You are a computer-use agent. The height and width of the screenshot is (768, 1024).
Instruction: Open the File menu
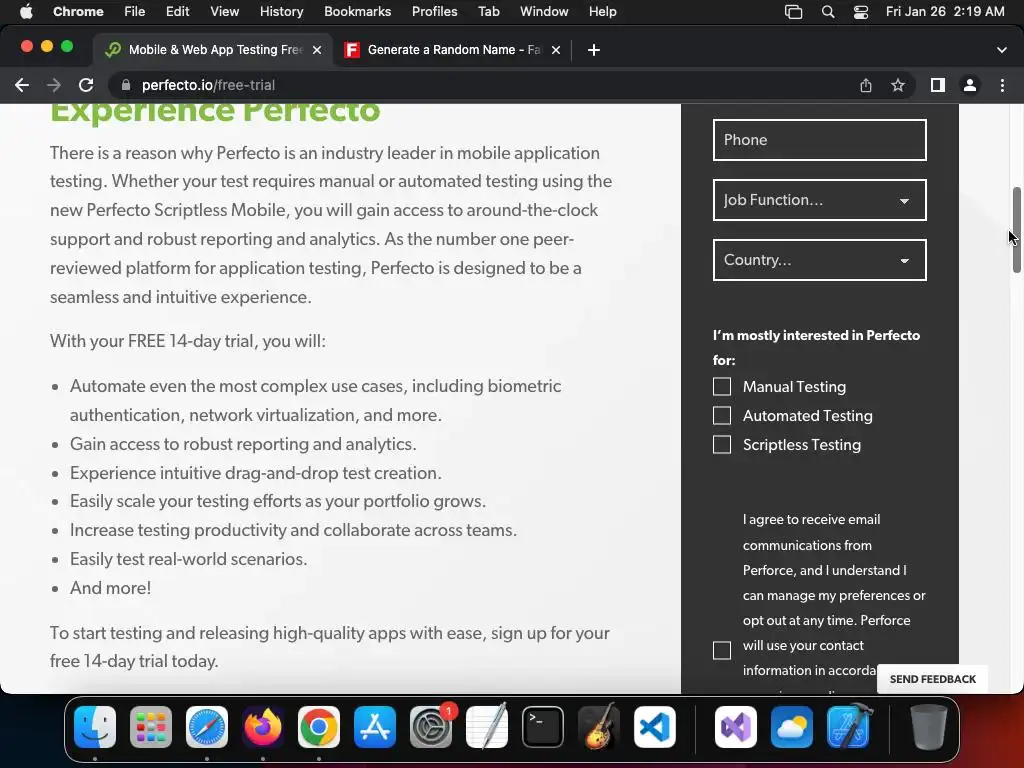coord(135,12)
